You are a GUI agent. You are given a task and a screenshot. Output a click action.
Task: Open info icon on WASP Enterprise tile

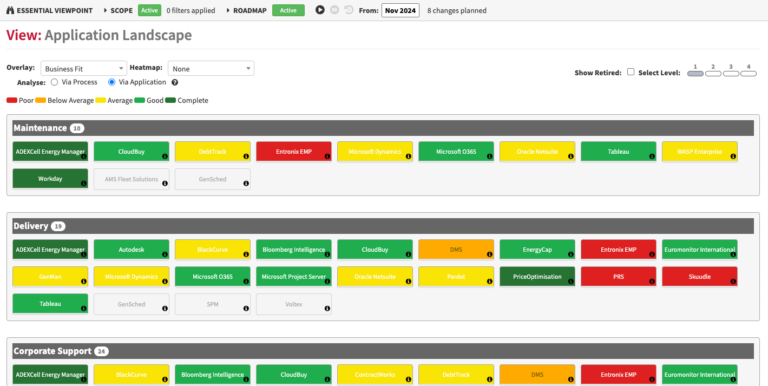tap(733, 157)
